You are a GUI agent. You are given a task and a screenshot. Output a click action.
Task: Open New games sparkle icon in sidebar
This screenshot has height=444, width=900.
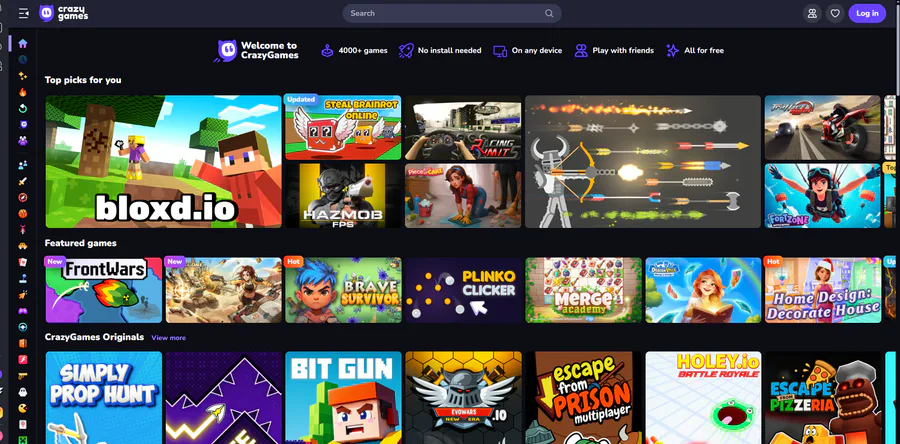(22, 76)
